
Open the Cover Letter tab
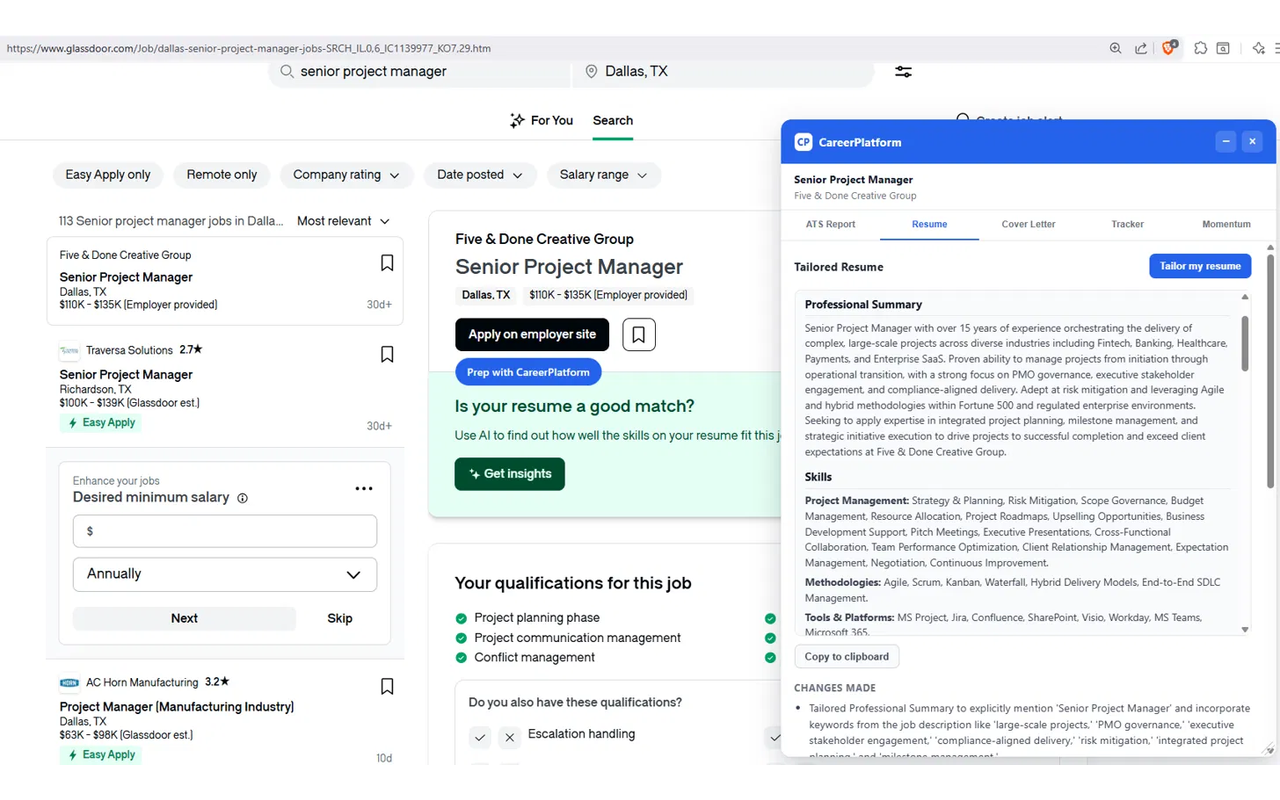(x=1028, y=224)
